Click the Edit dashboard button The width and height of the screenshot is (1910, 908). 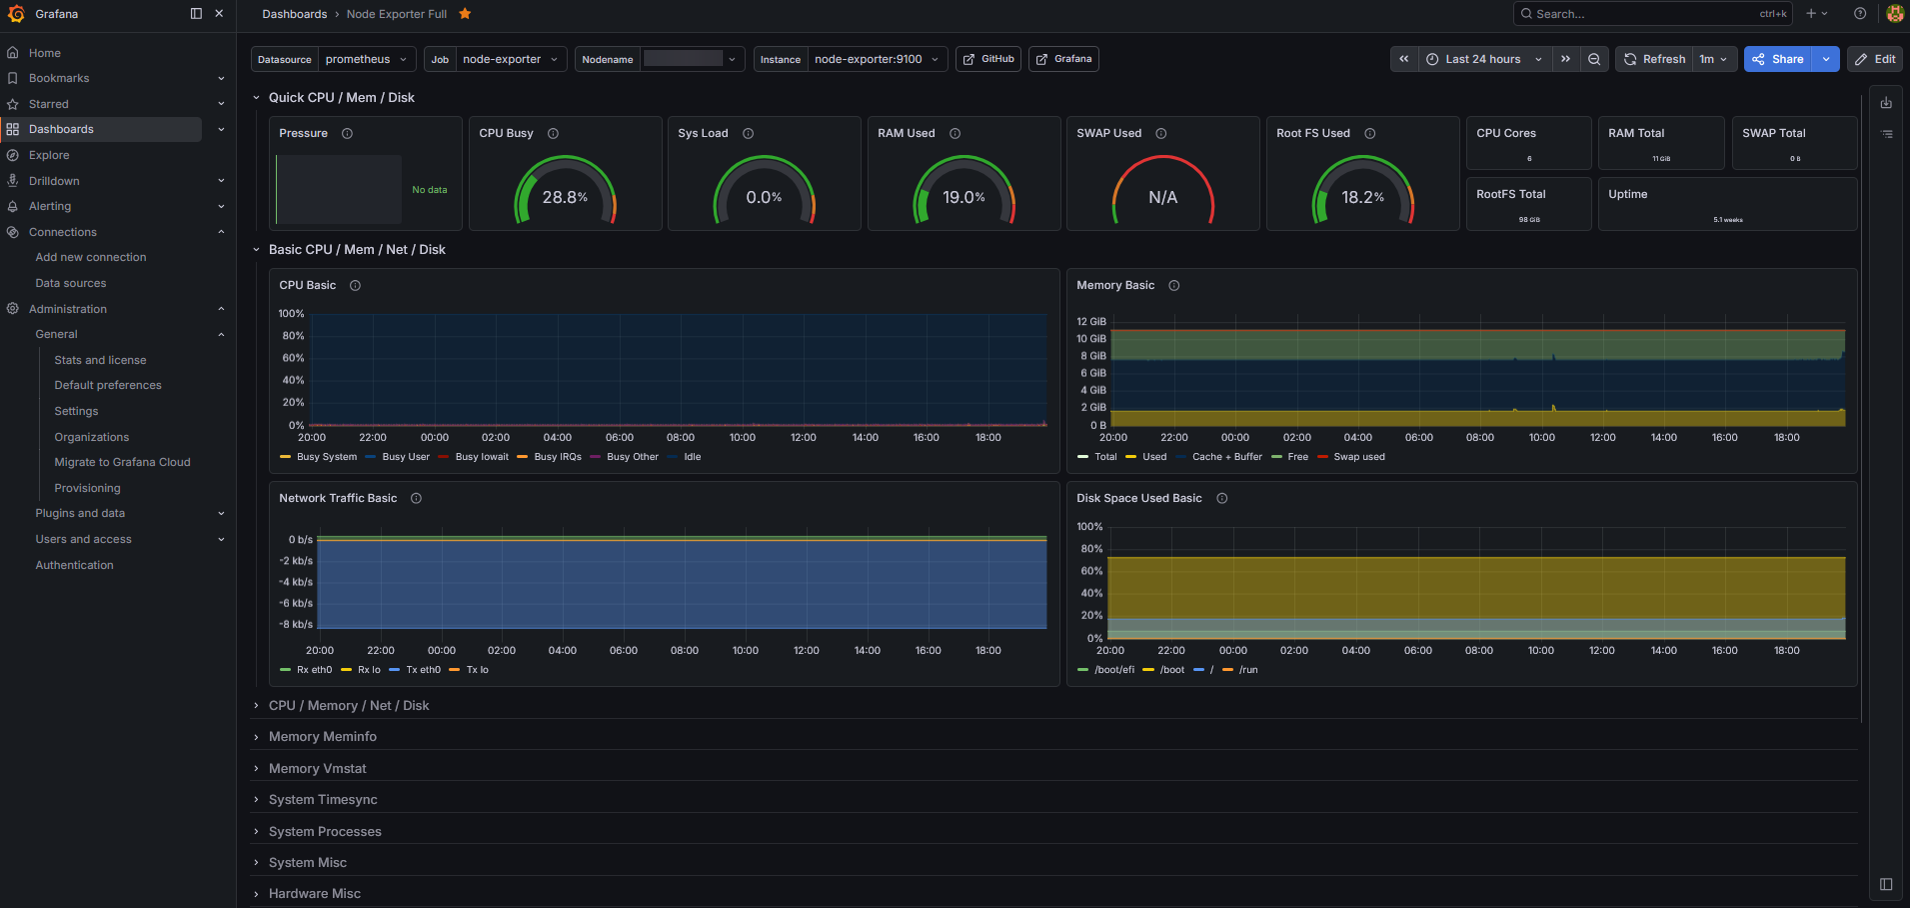tap(1875, 59)
